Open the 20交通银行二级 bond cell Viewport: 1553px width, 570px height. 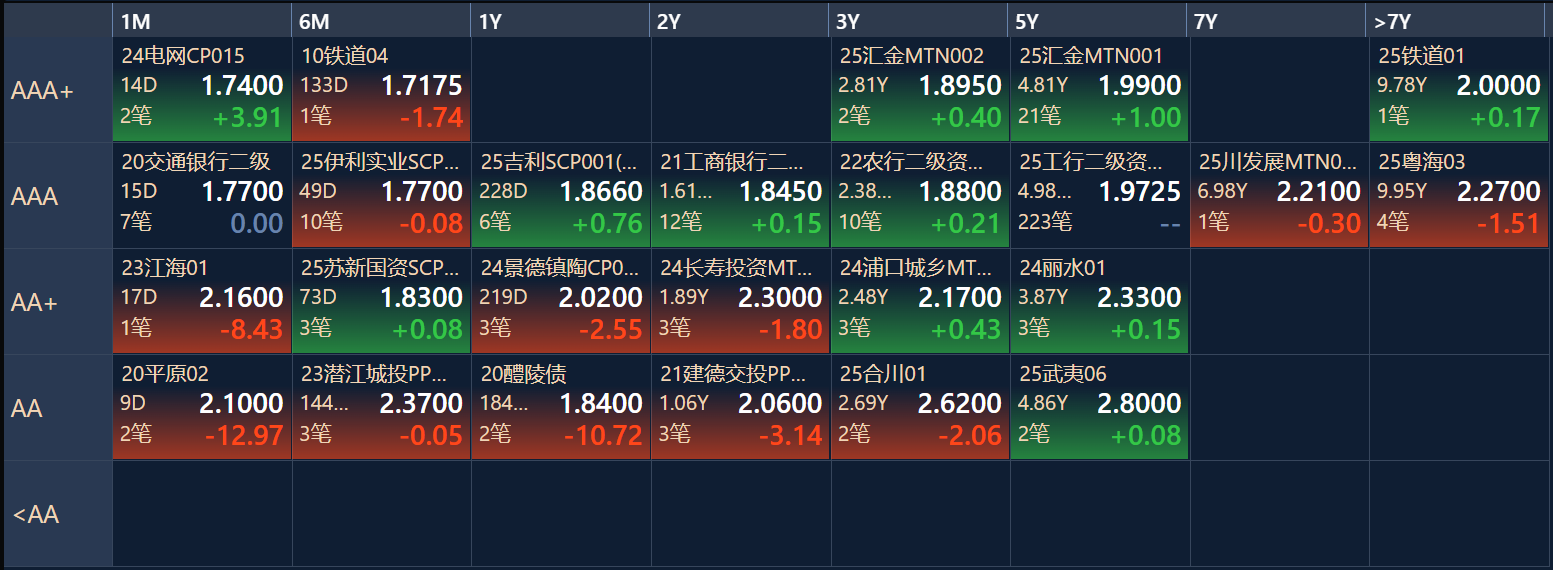tap(202, 196)
